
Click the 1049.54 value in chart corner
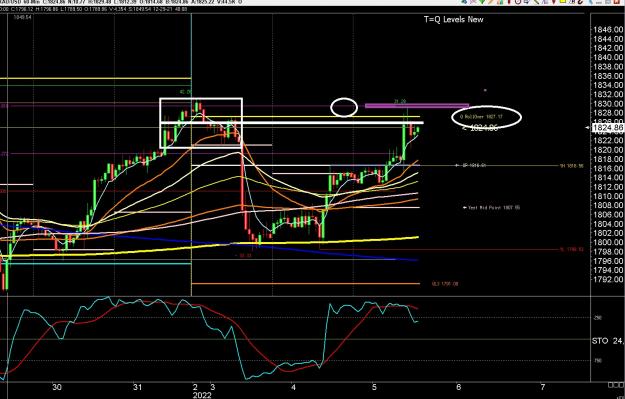pyautogui.click(x=23, y=17)
